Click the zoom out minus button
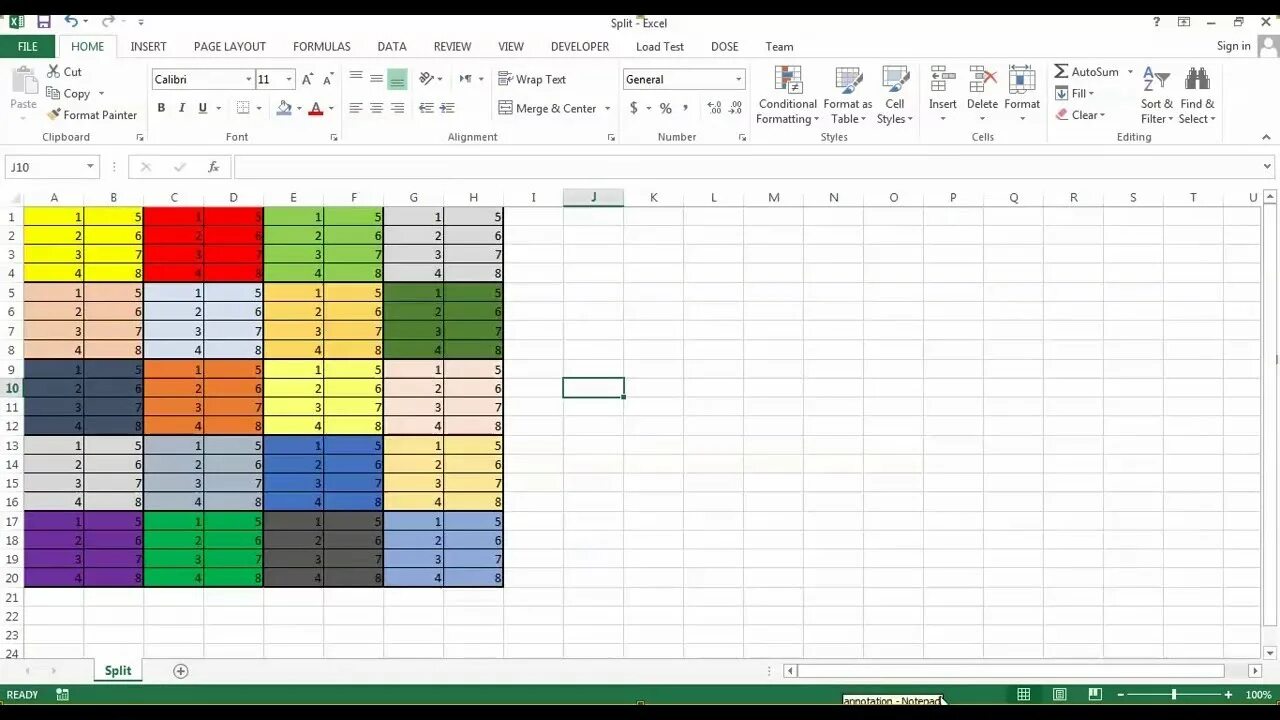Screen dimensions: 1280x720 pyautogui.click(x=1120, y=694)
